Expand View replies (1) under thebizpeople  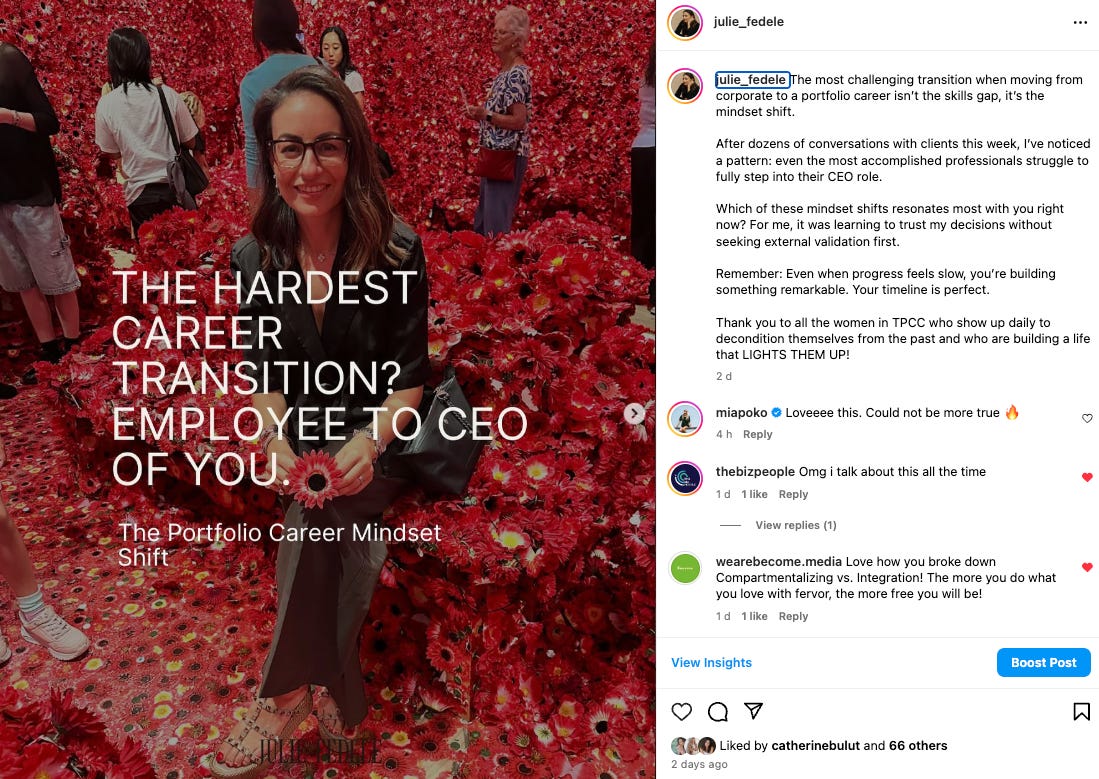click(x=796, y=525)
